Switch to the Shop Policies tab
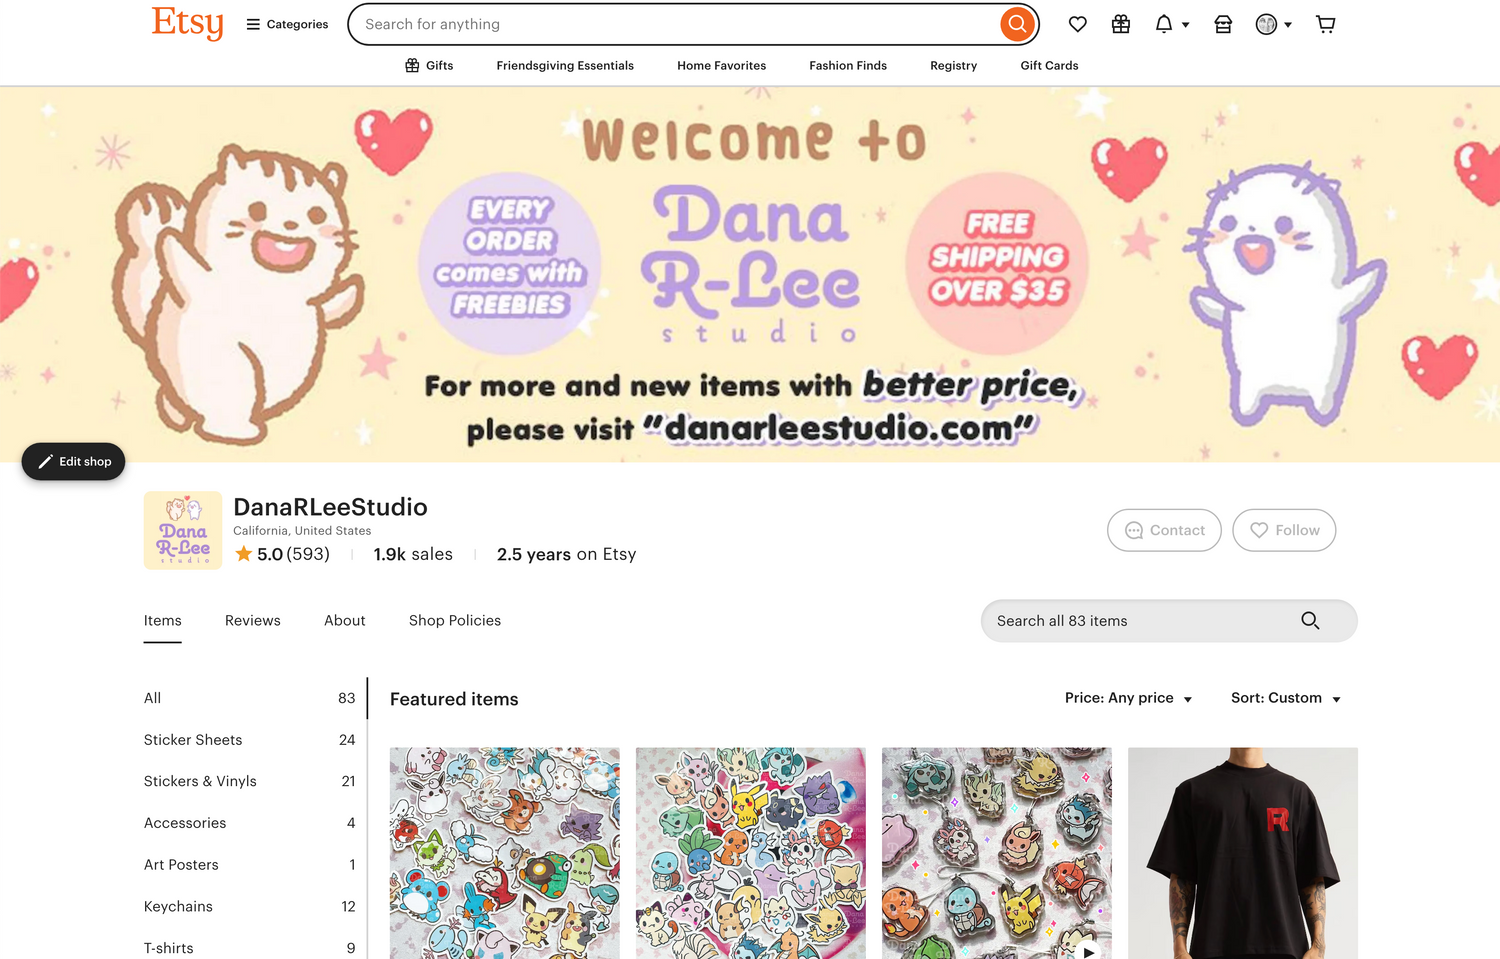The width and height of the screenshot is (1500, 959). (x=455, y=621)
